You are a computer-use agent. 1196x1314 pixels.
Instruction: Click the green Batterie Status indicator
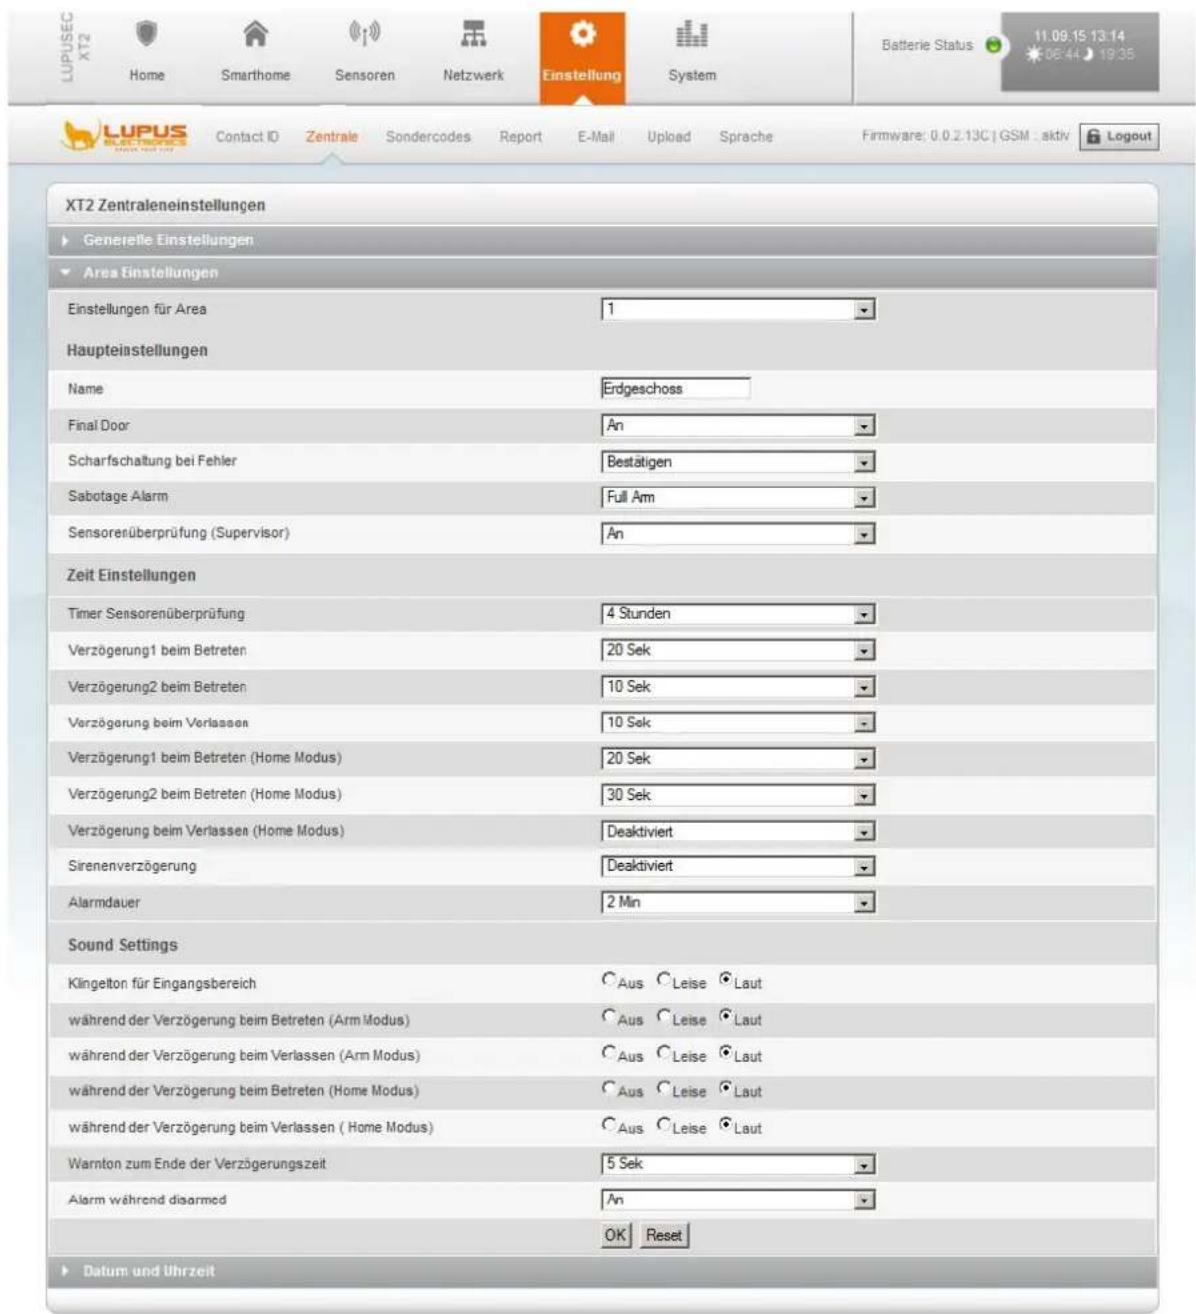(x=993, y=45)
